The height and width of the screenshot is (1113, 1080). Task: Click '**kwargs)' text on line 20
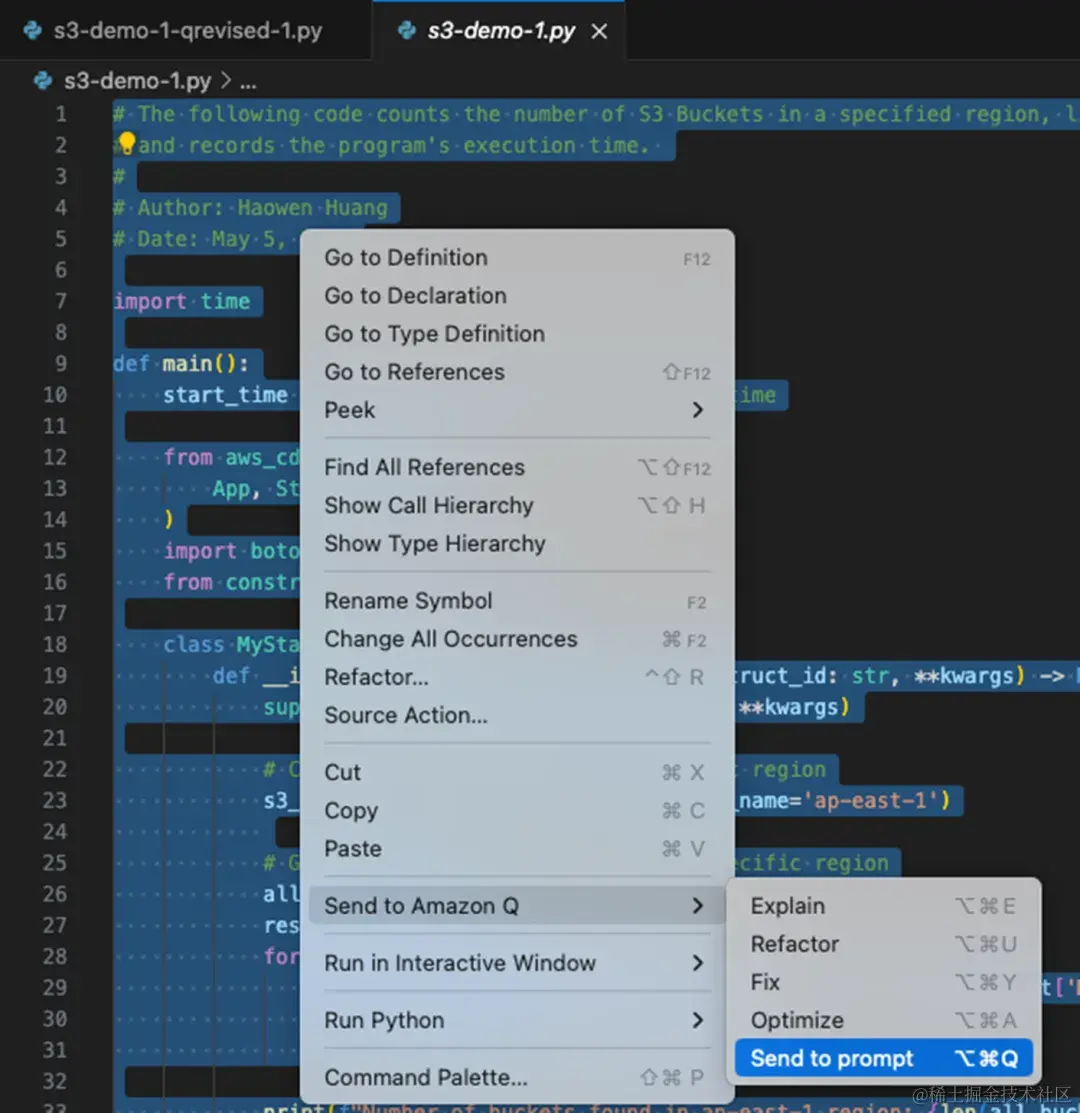pyautogui.click(x=793, y=707)
